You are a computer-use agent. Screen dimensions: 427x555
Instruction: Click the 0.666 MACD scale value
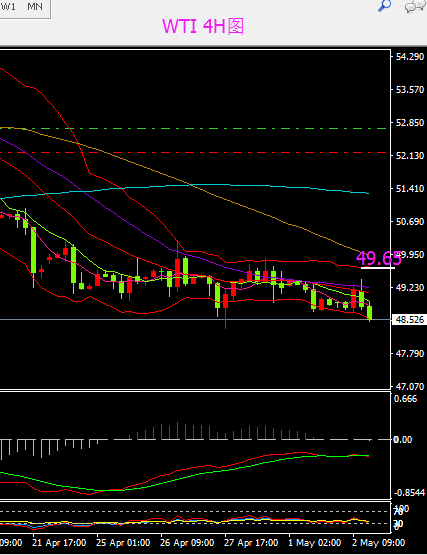point(405,399)
